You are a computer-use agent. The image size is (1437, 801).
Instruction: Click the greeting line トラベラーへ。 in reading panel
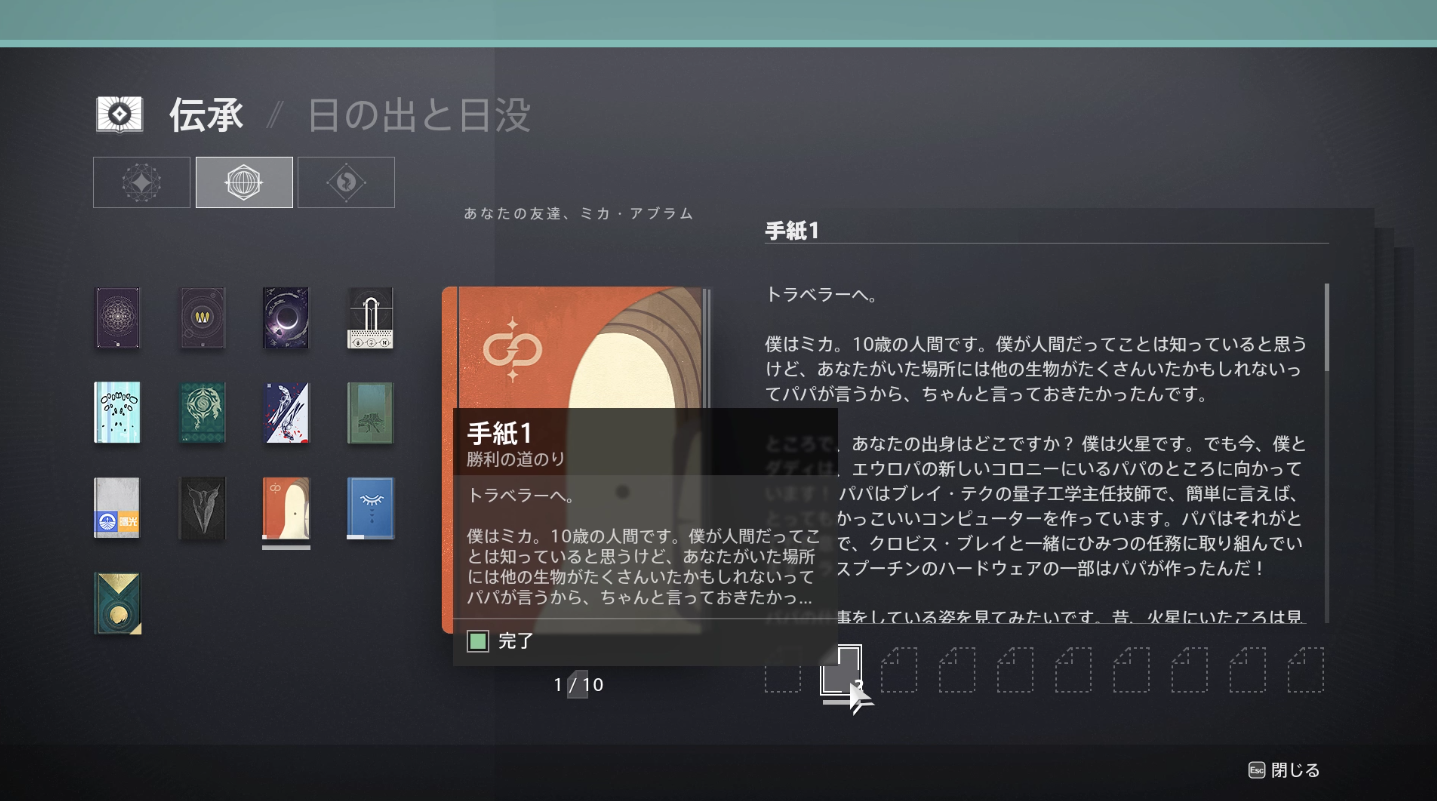pos(821,295)
